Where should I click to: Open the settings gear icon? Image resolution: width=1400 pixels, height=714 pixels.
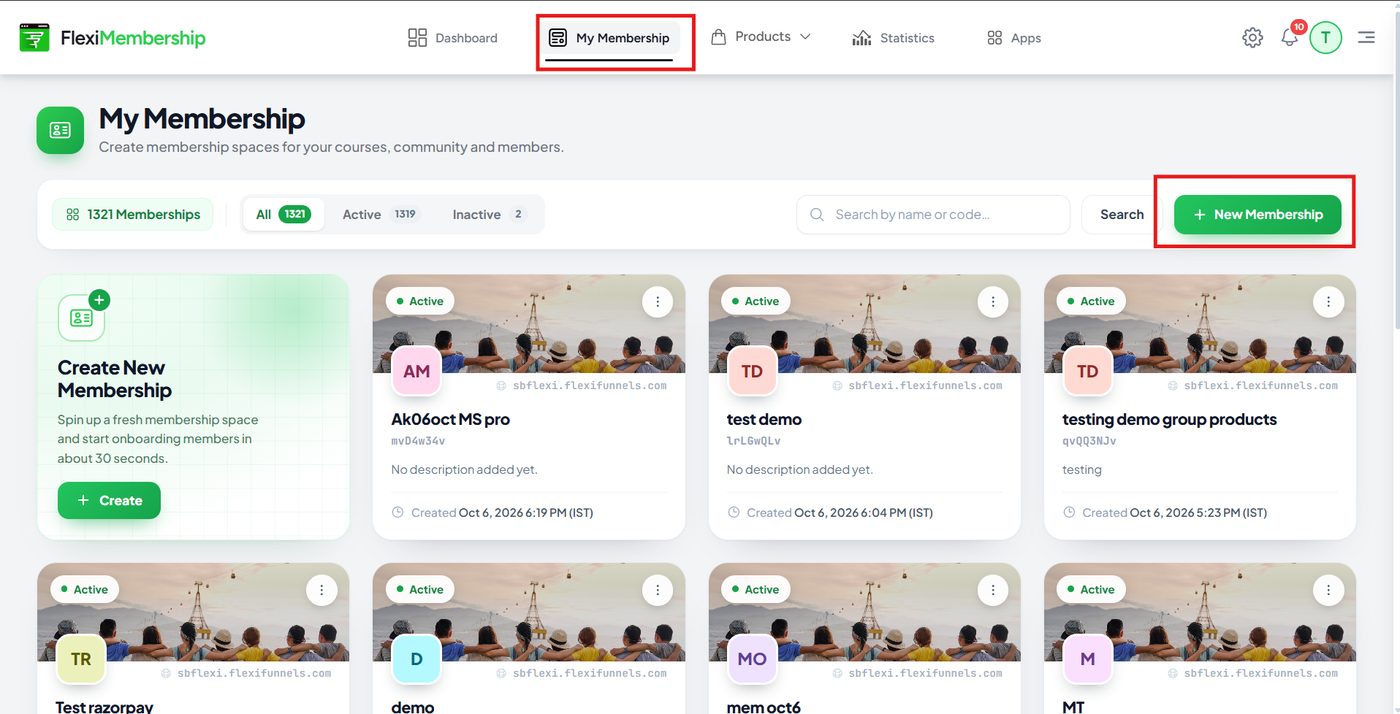point(1252,38)
